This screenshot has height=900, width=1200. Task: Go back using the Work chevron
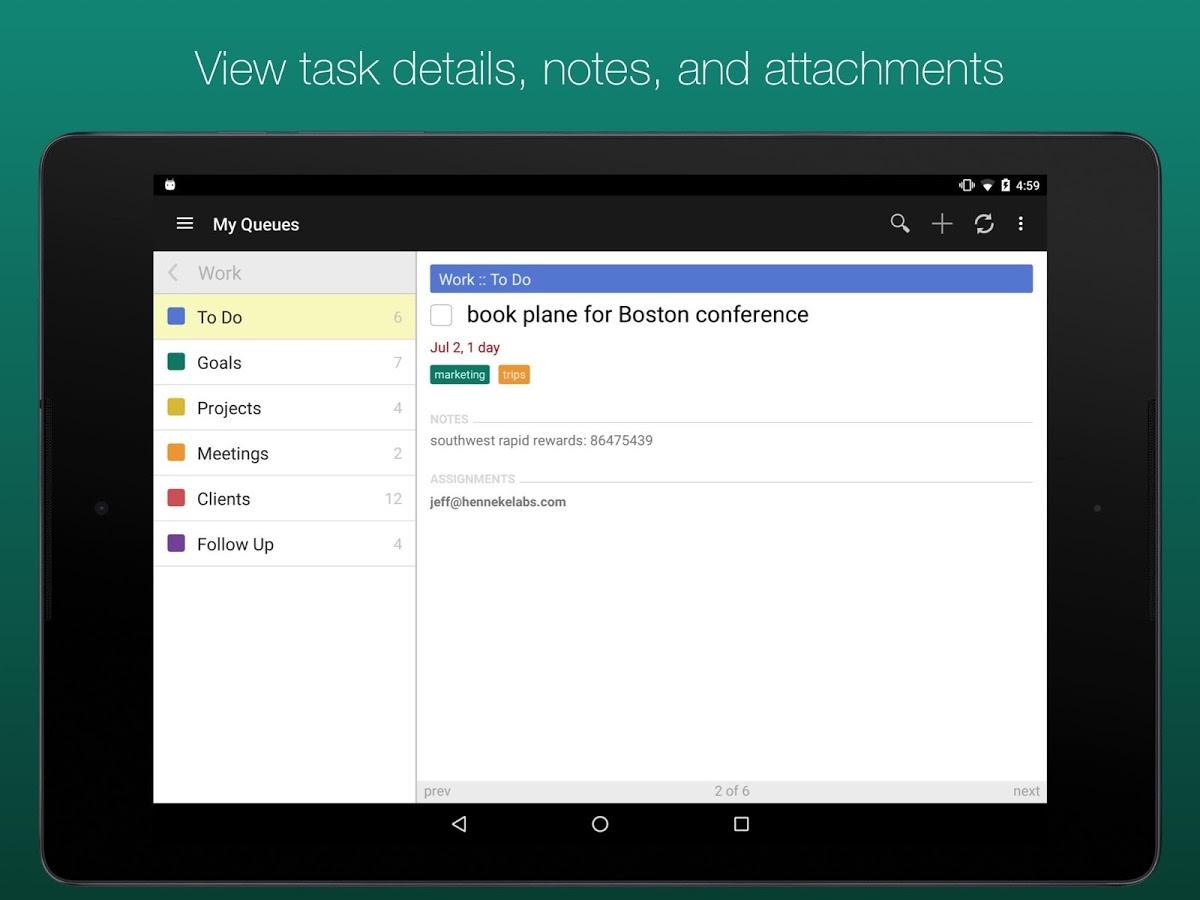point(174,273)
